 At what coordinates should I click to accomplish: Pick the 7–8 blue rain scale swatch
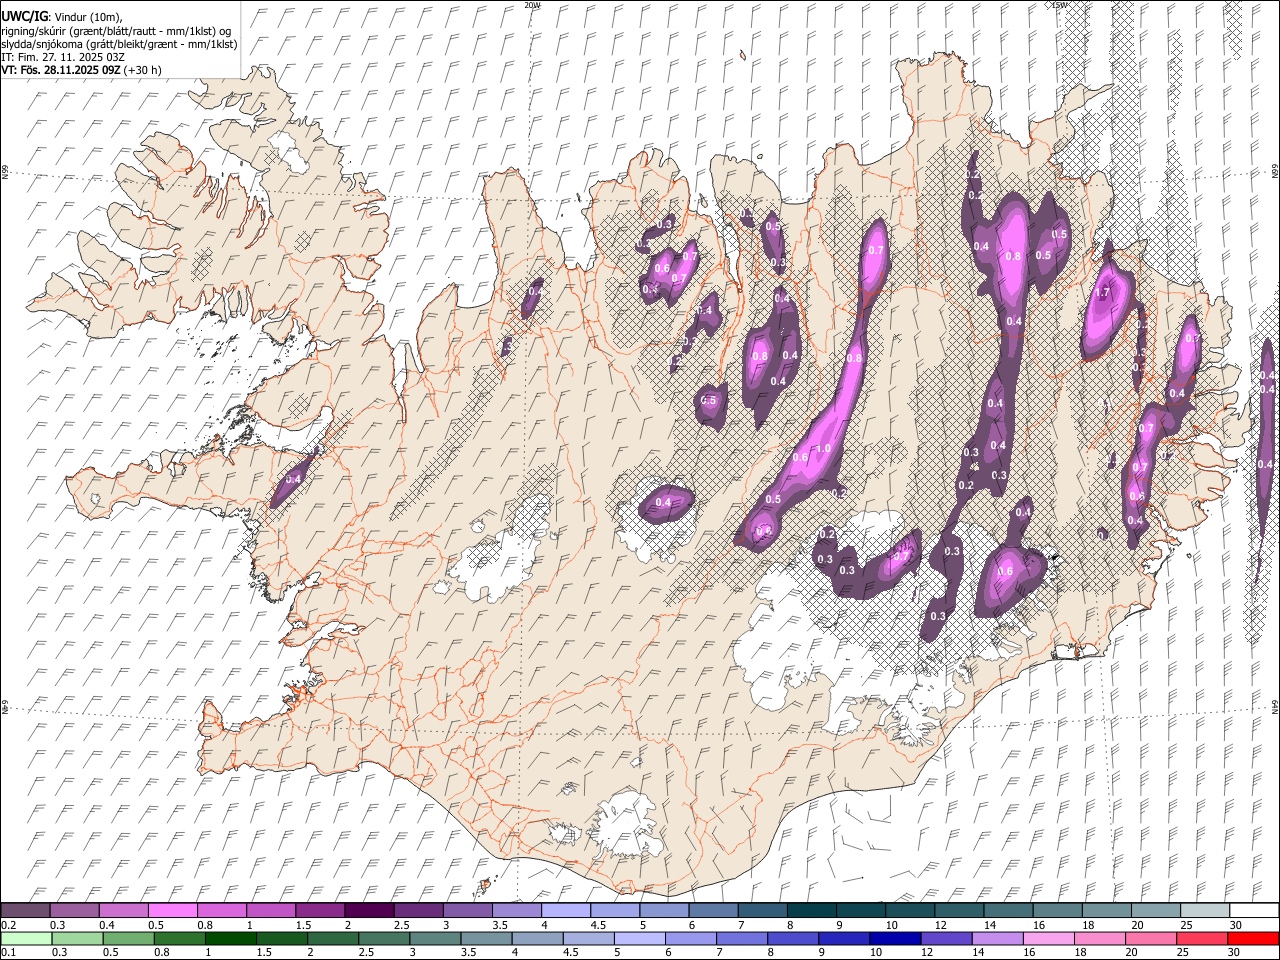[x=741, y=939]
